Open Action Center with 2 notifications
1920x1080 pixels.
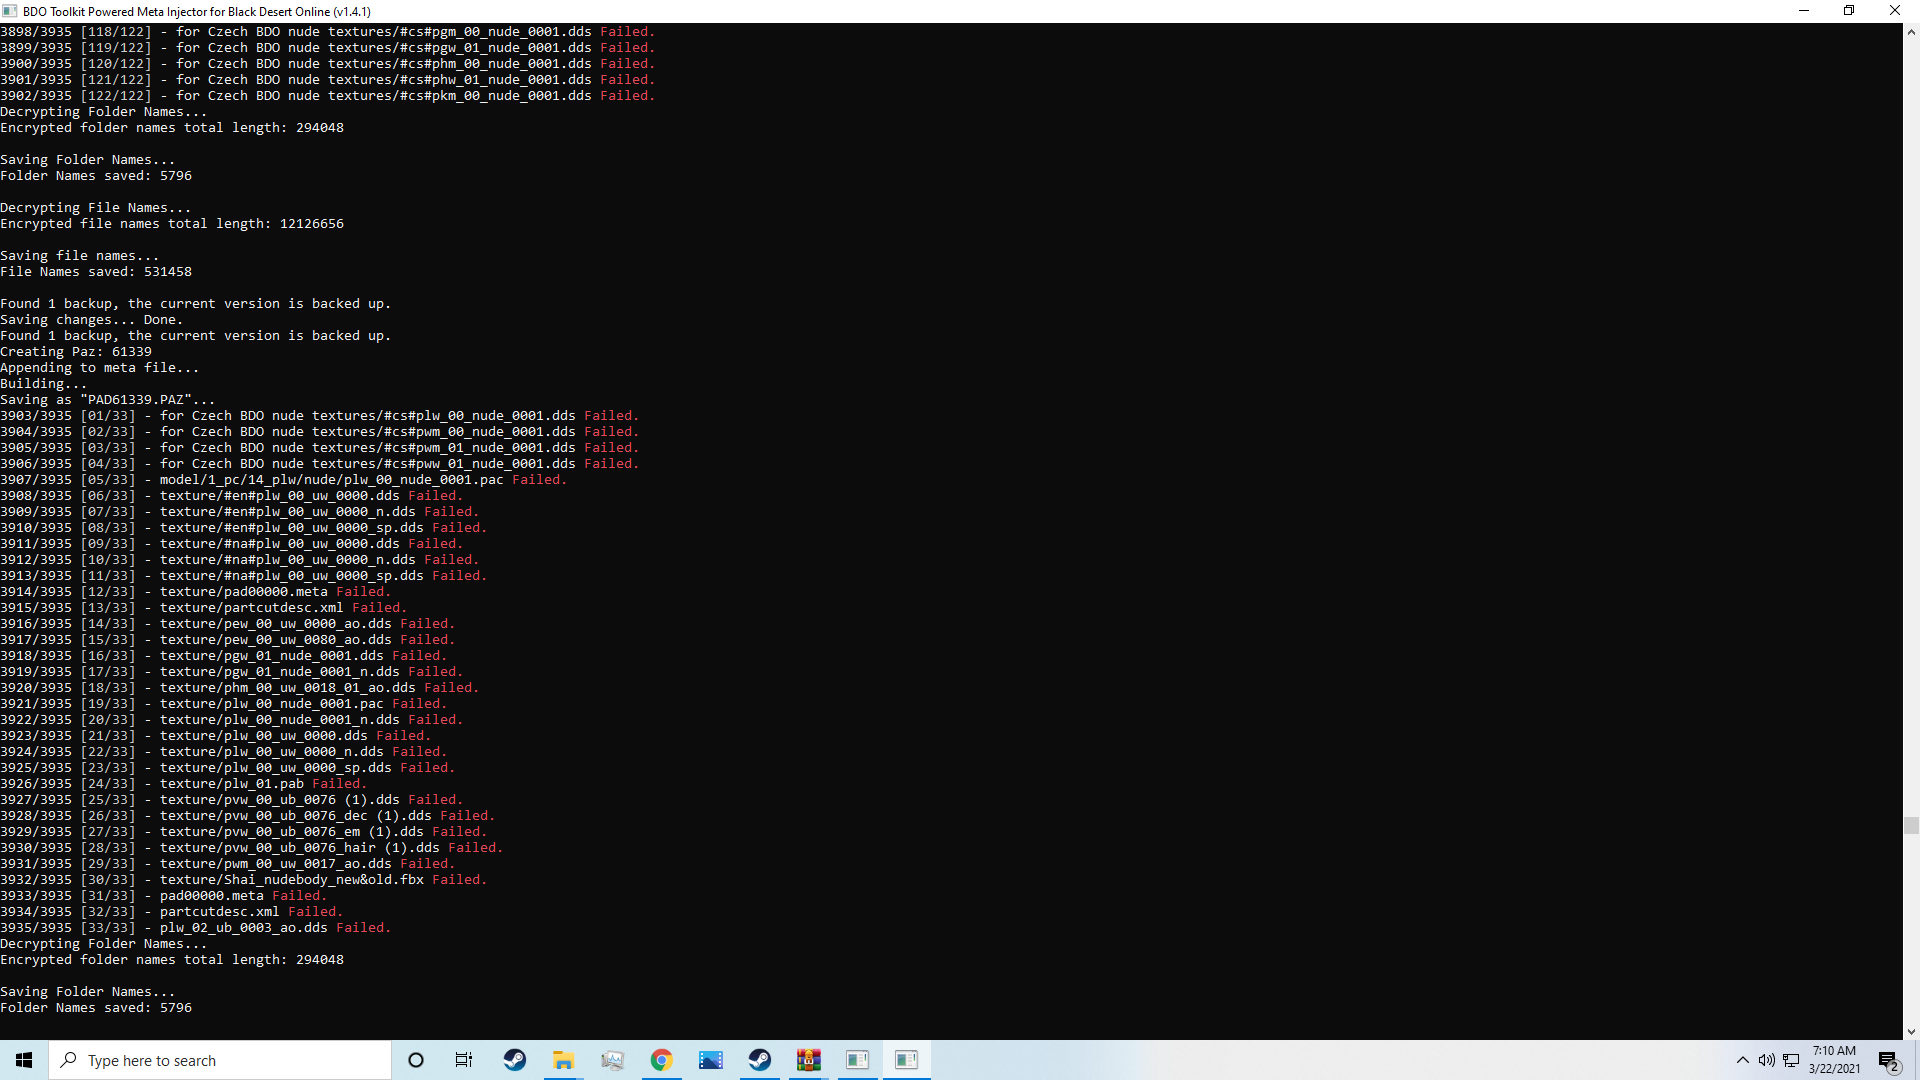(1888, 1060)
